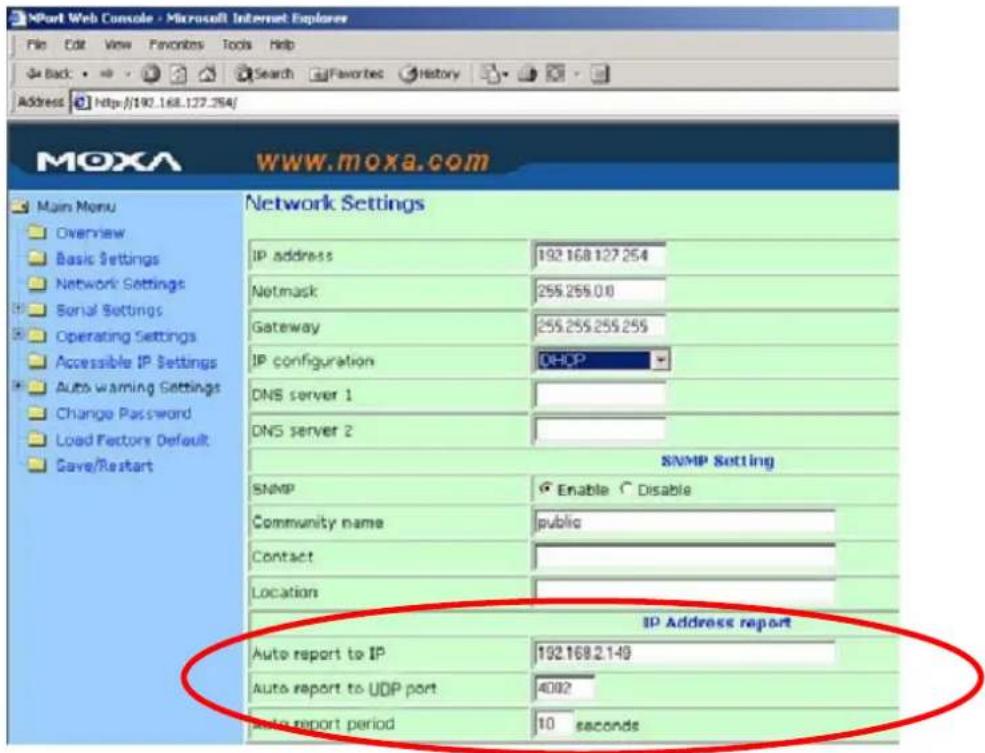
Task: Click the Gateway input field
Action: click(599, 327)
